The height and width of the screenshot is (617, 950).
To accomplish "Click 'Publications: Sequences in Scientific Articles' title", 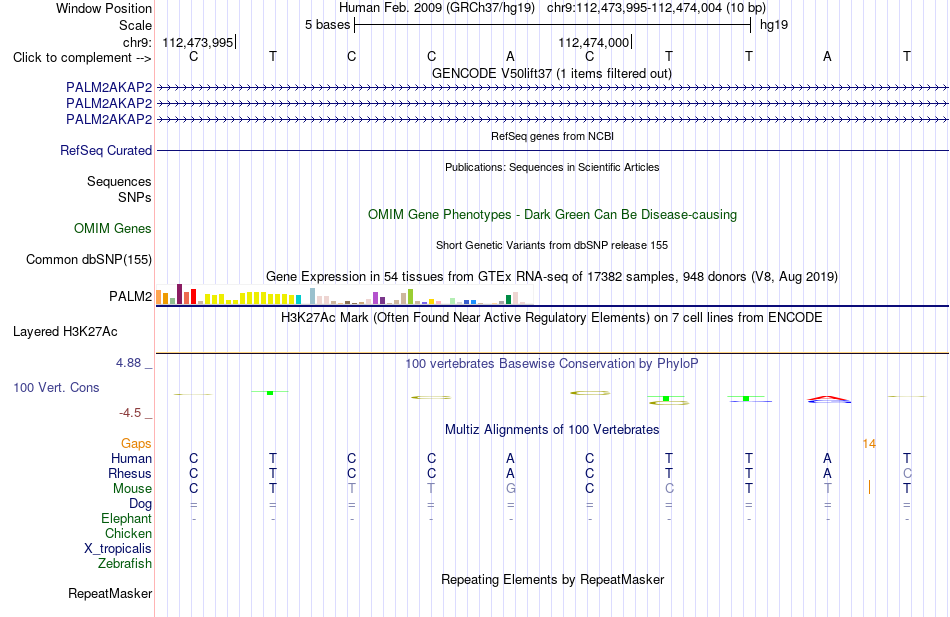I will point(552,167).
